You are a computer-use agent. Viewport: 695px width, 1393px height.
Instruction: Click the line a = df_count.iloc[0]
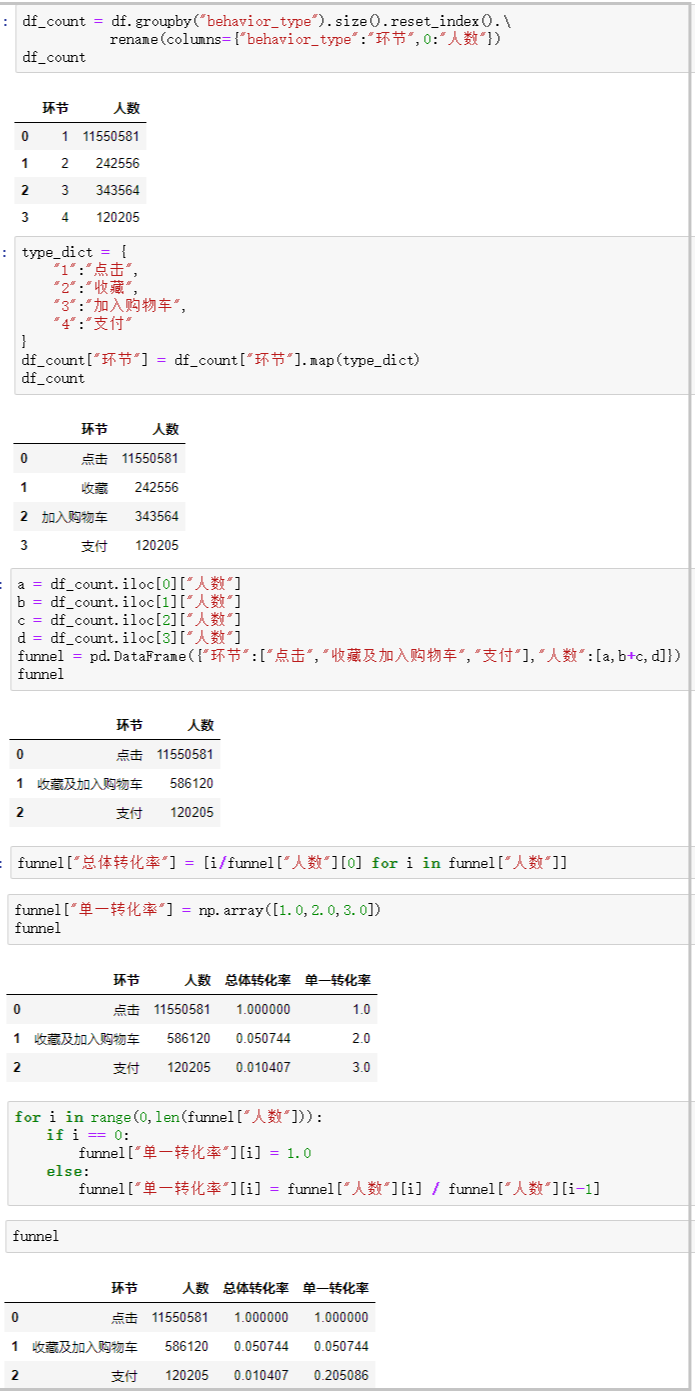(x=130, y=584)
